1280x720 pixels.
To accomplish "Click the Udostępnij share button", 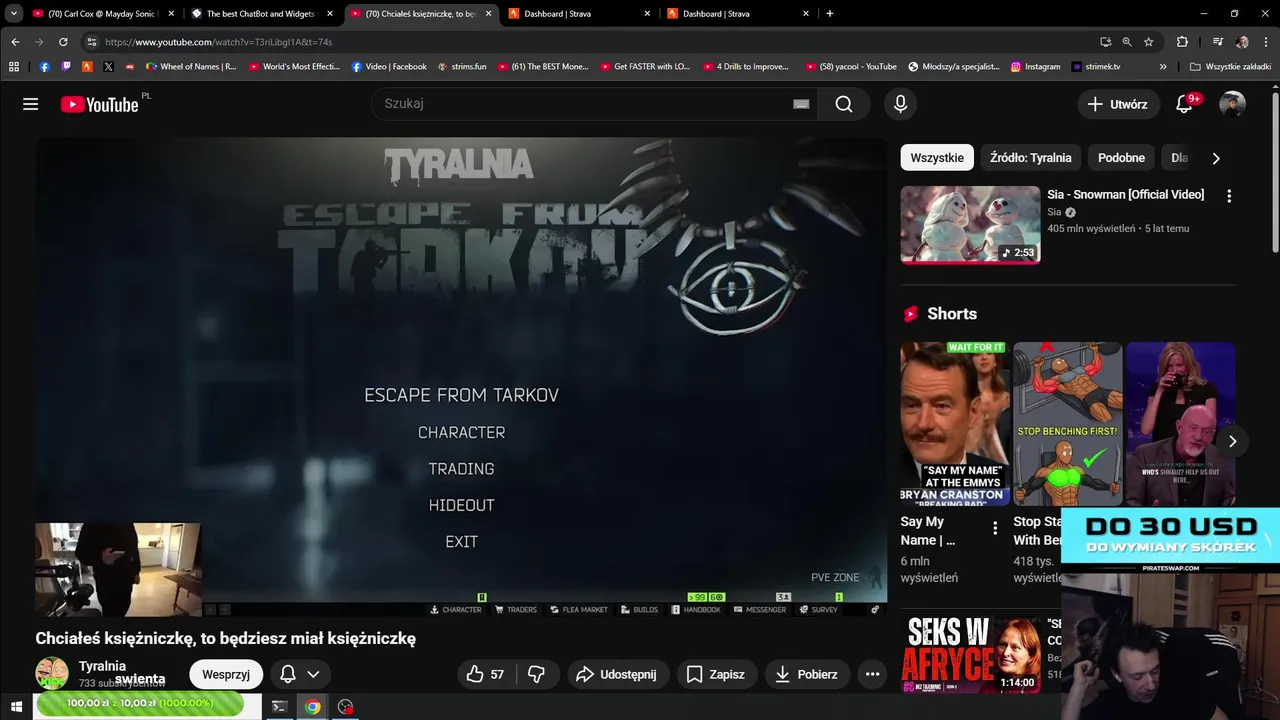I will click(x=616, y=675).
